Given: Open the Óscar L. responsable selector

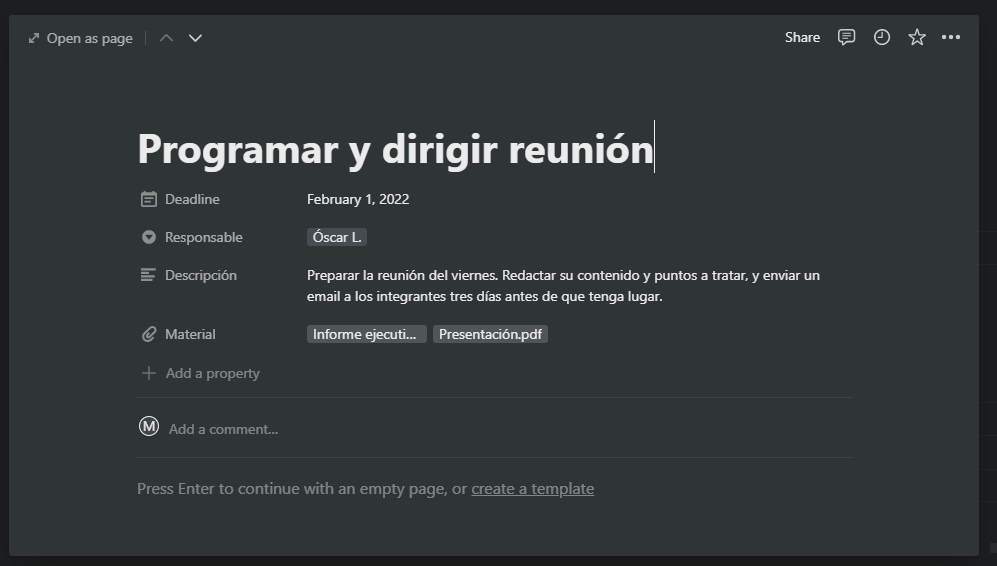Looking at the screenshot, I should (x=337, y=237).
